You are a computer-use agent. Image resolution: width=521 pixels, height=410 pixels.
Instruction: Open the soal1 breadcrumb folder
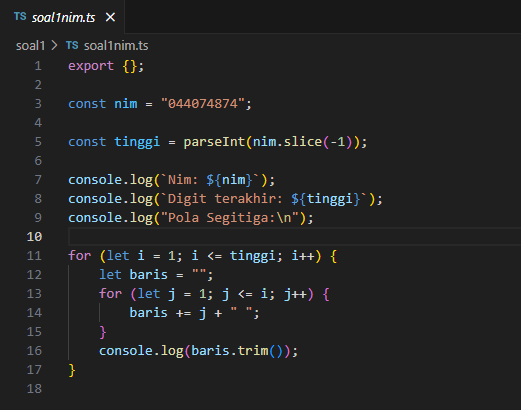point(30,46)
